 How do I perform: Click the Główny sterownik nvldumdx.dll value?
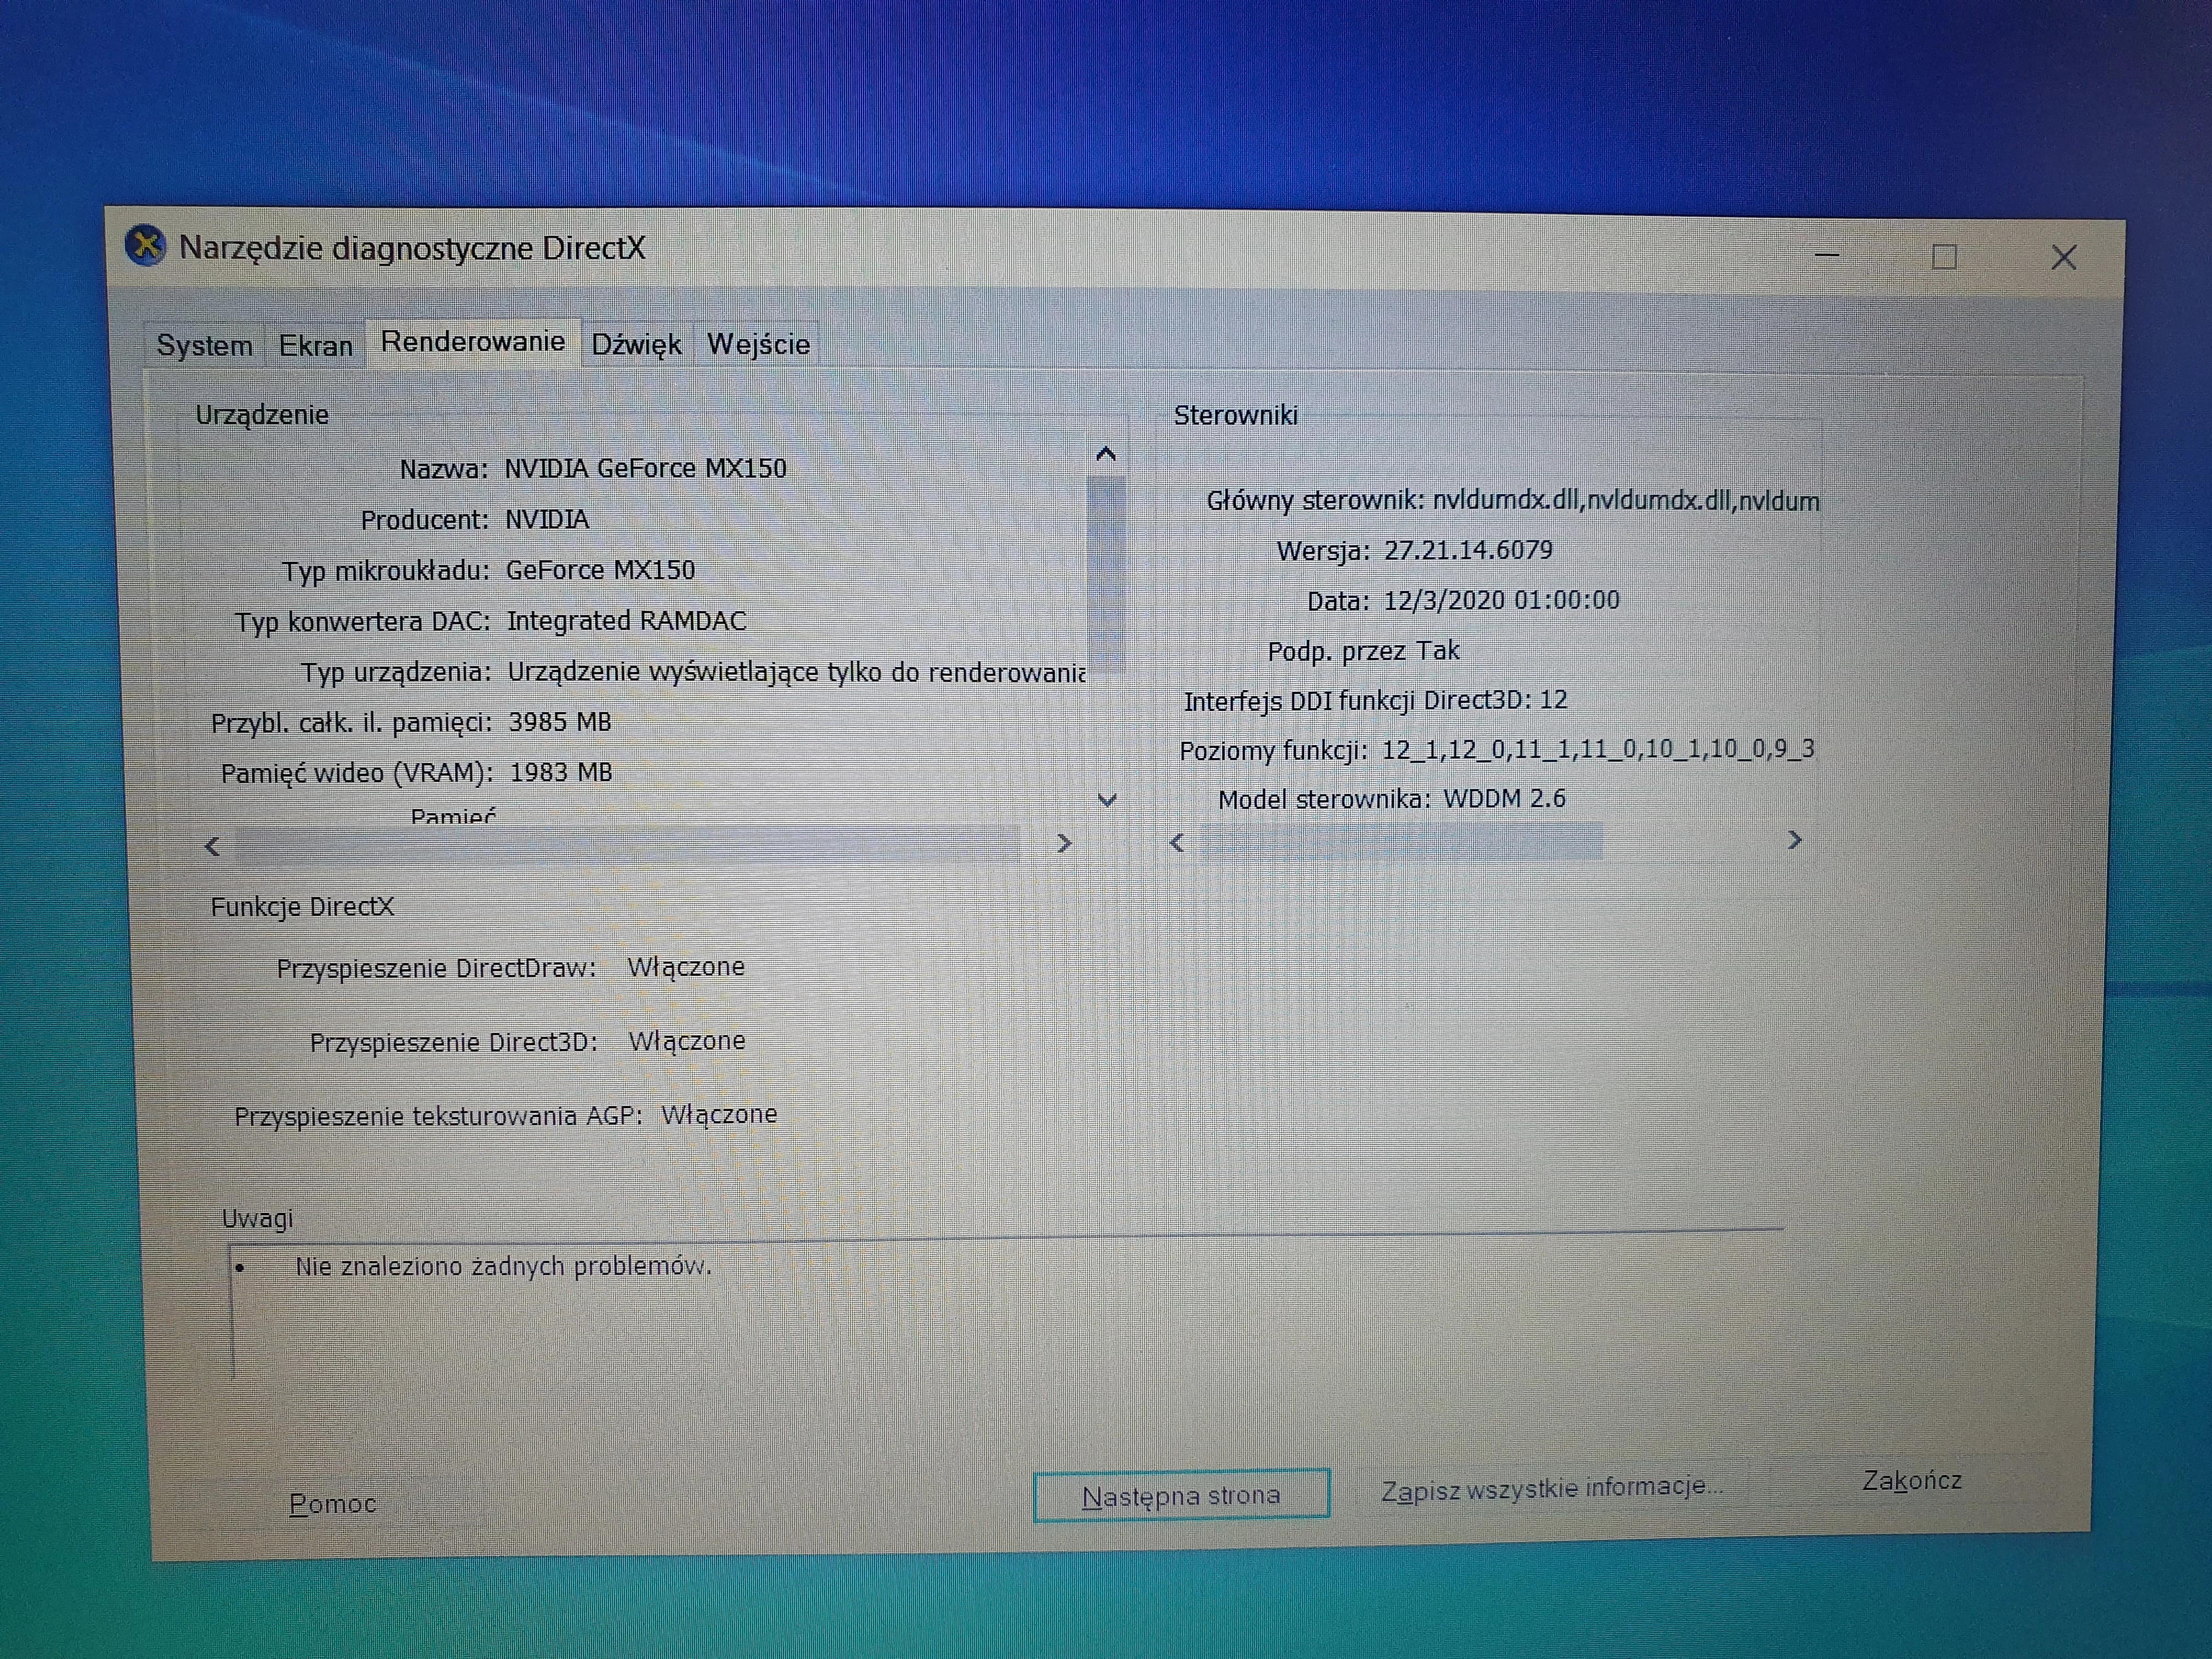pos(1625,500)
